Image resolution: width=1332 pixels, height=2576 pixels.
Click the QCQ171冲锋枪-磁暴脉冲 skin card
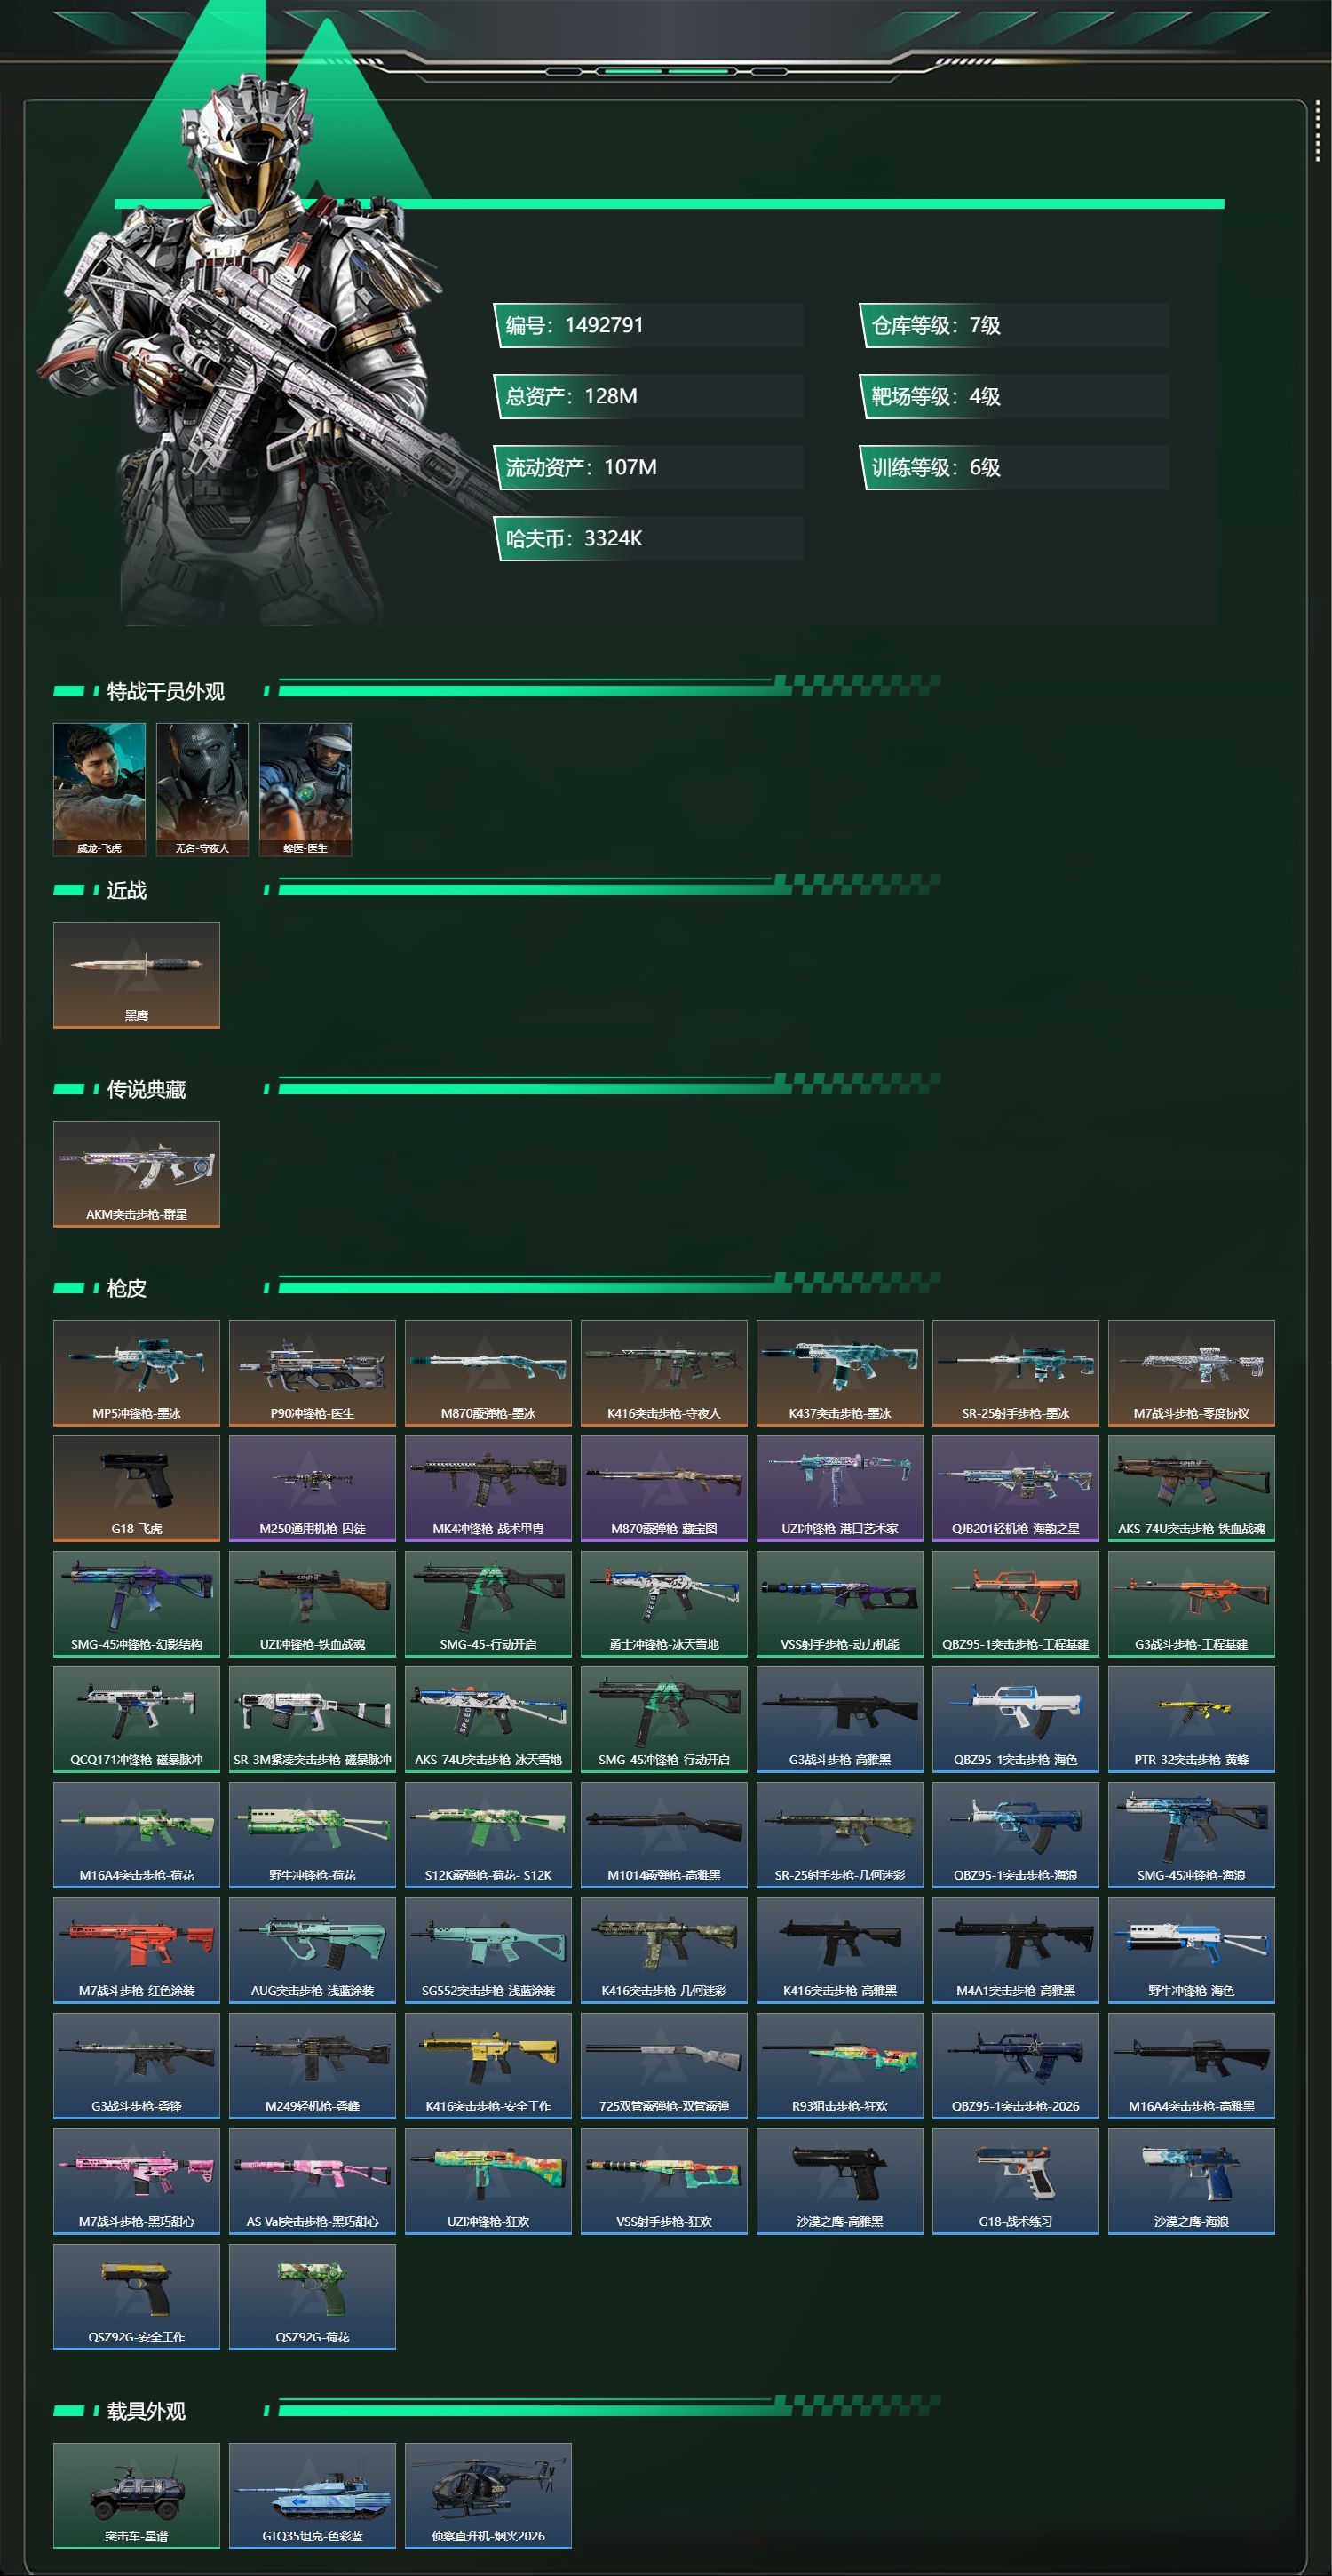coord(136,1719)
